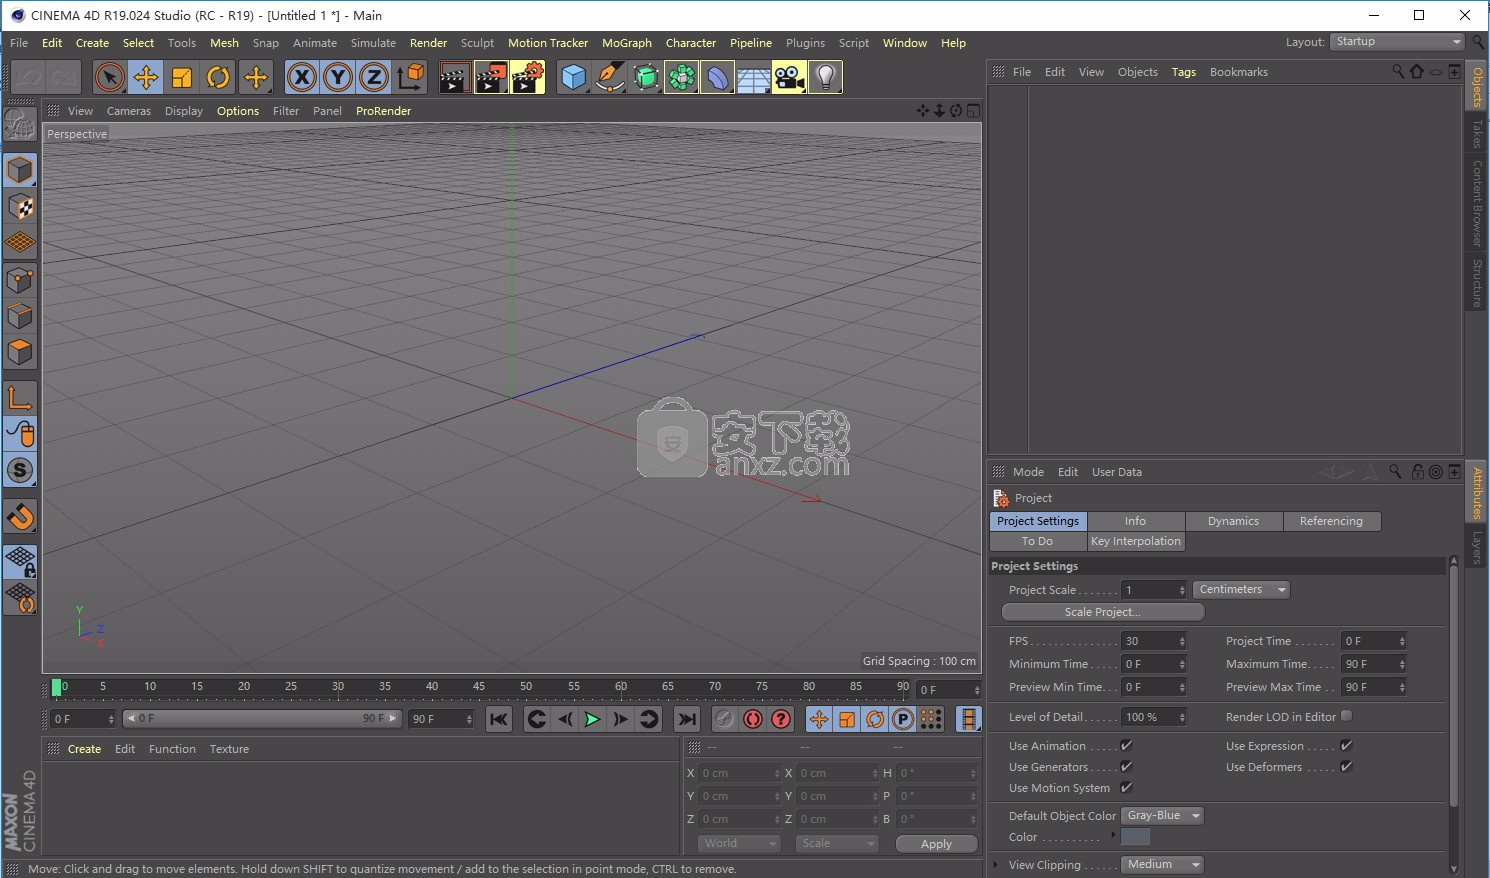Open the Array modeling objects icon
This screenshot has width=1490, height=878.
681,77
